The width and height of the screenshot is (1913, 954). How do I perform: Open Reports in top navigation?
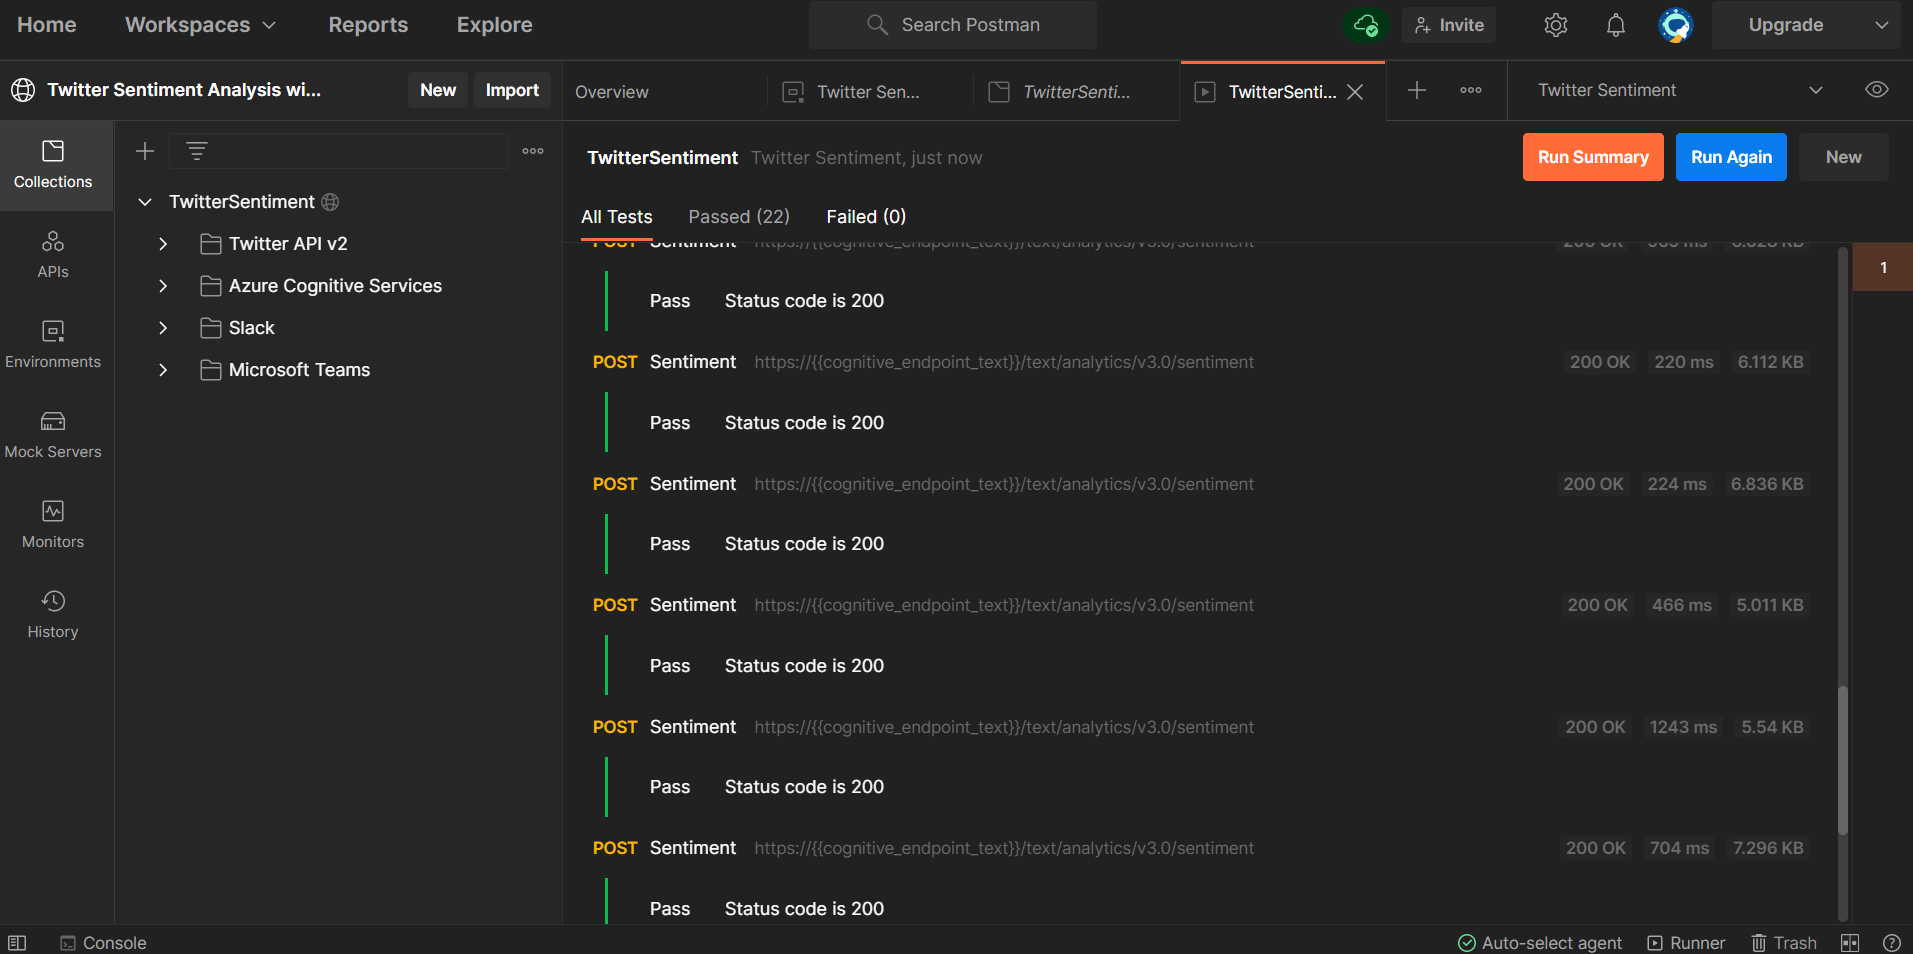(368, 25)
